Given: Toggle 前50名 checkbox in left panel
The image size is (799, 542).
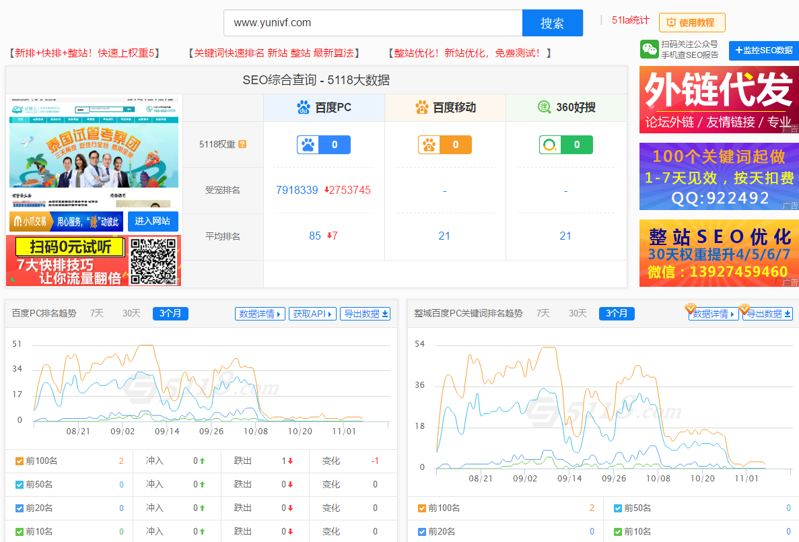Looking at the screenshot, I should tap(19, 484).
